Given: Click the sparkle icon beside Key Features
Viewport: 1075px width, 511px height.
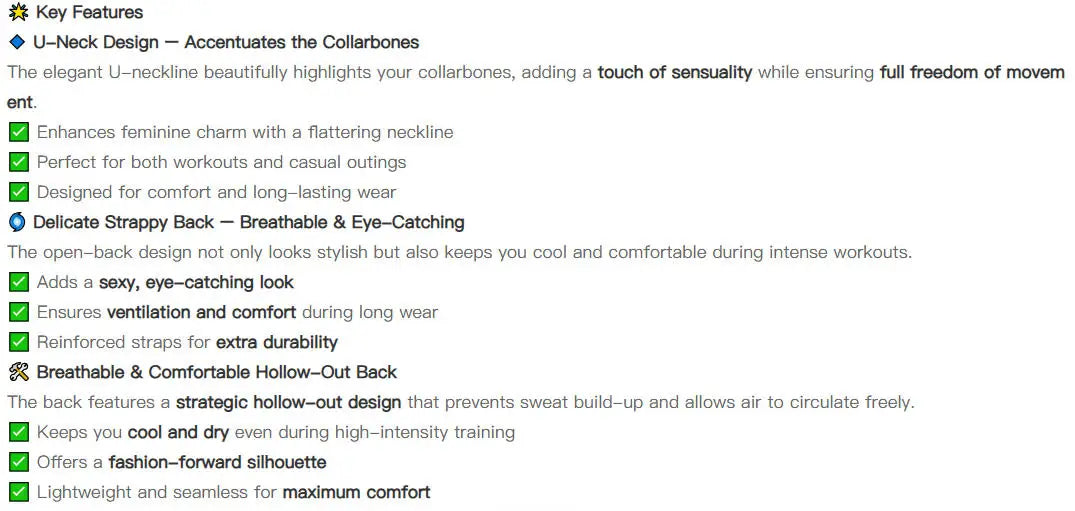Looking at the screenshot, I should pos(18,13).
